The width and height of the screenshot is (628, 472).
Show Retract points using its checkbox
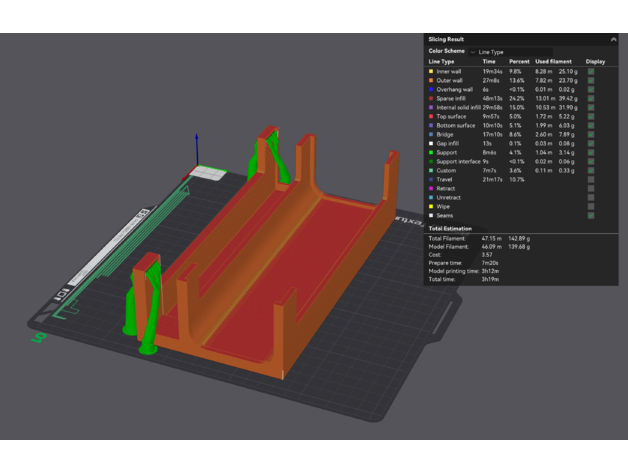591,188
